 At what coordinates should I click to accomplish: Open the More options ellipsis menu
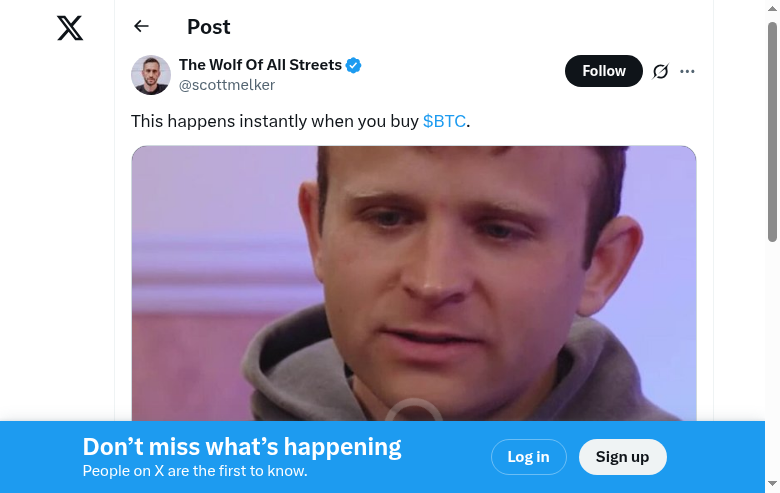(687, 71)
